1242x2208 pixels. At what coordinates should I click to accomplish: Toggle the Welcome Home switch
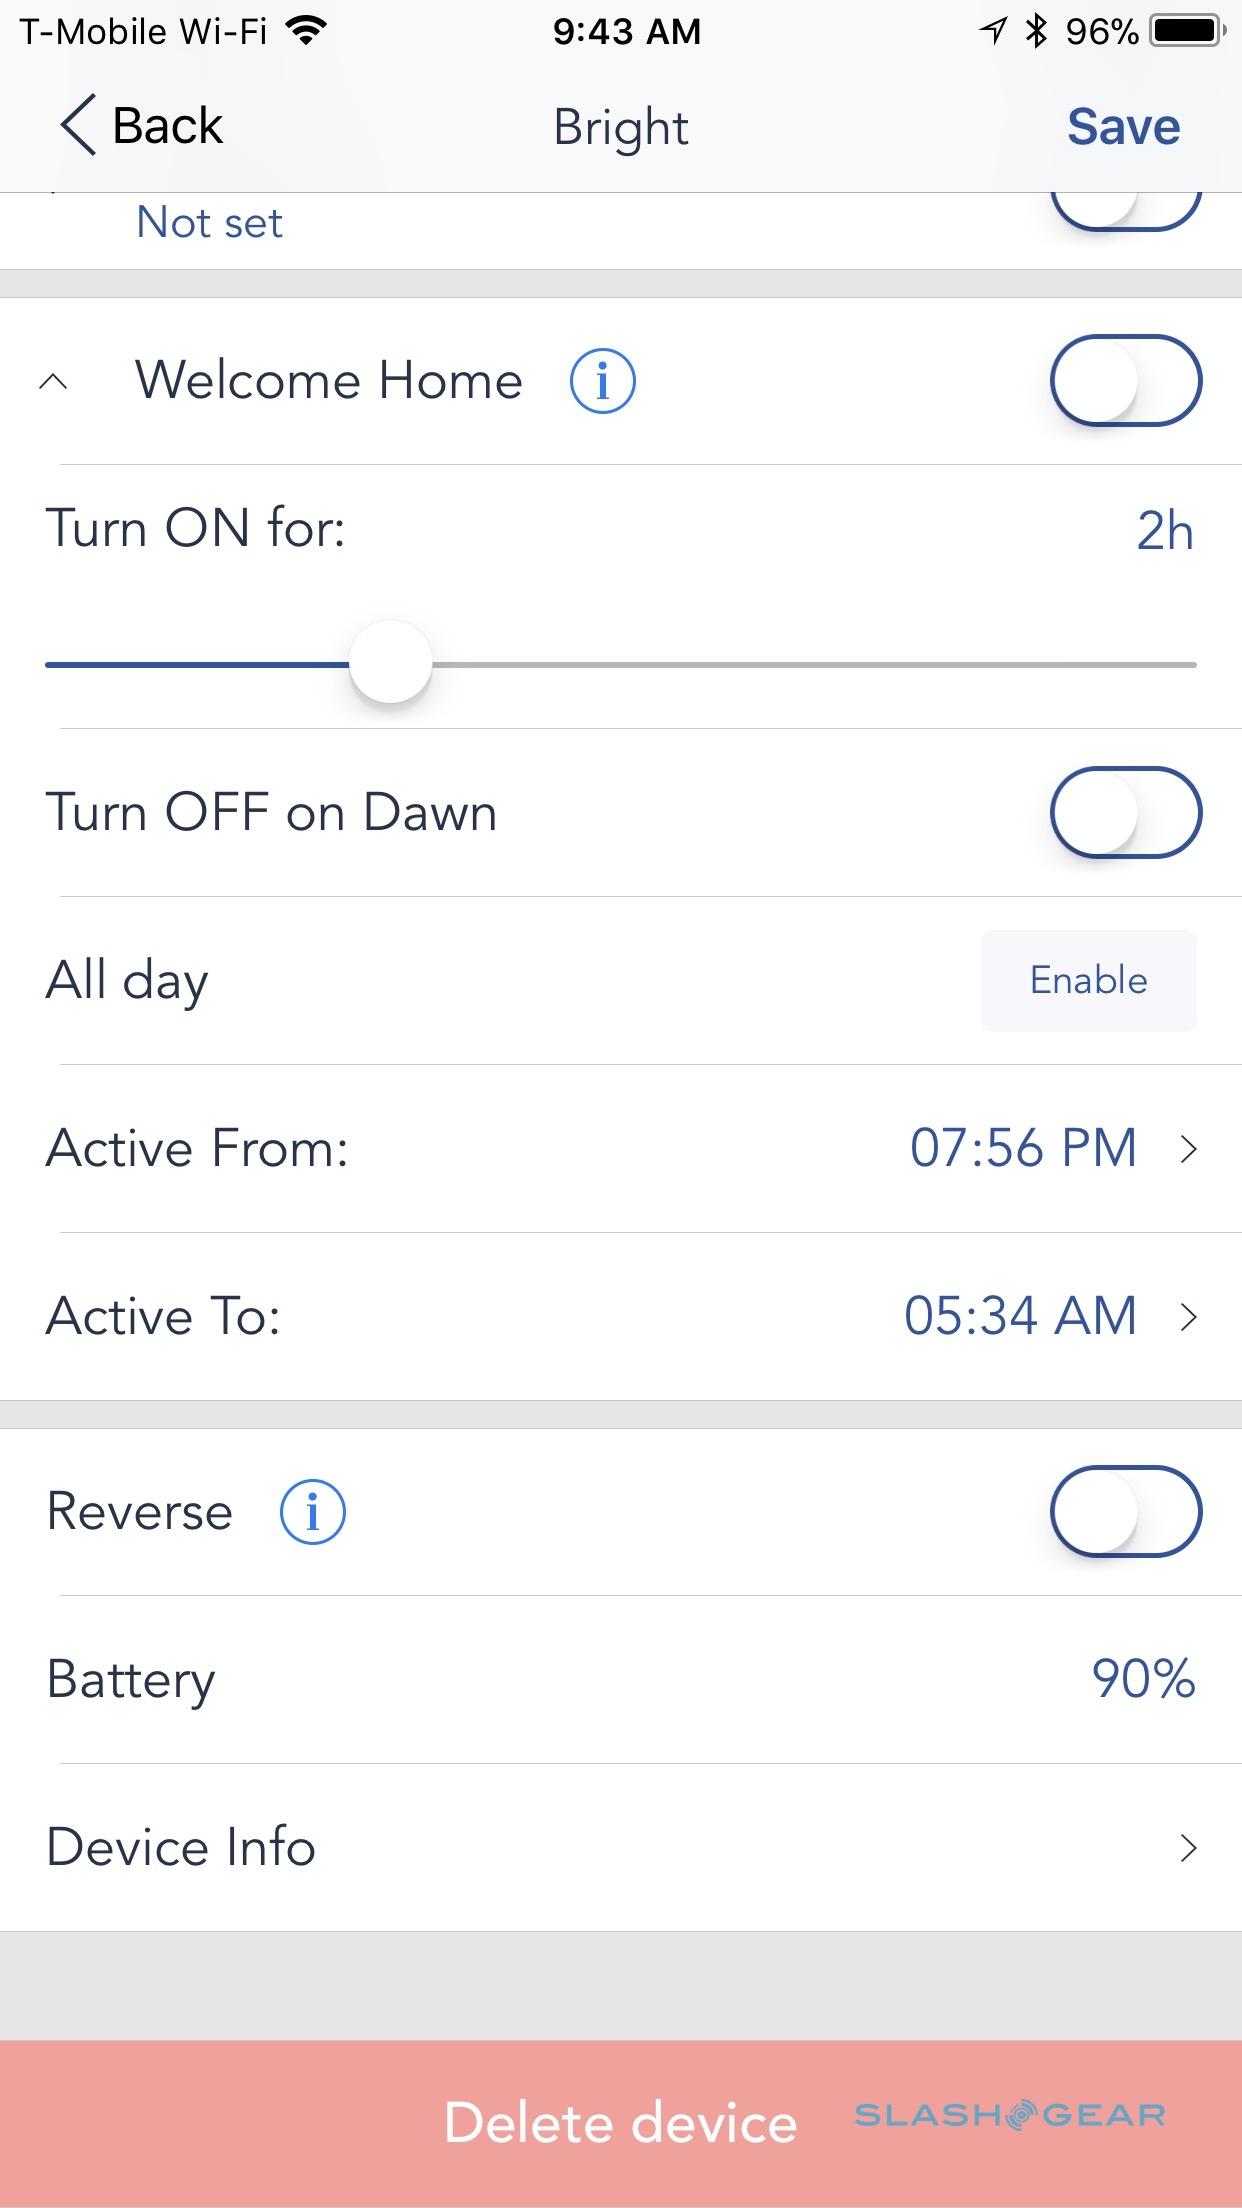[x=1124, y=381]
